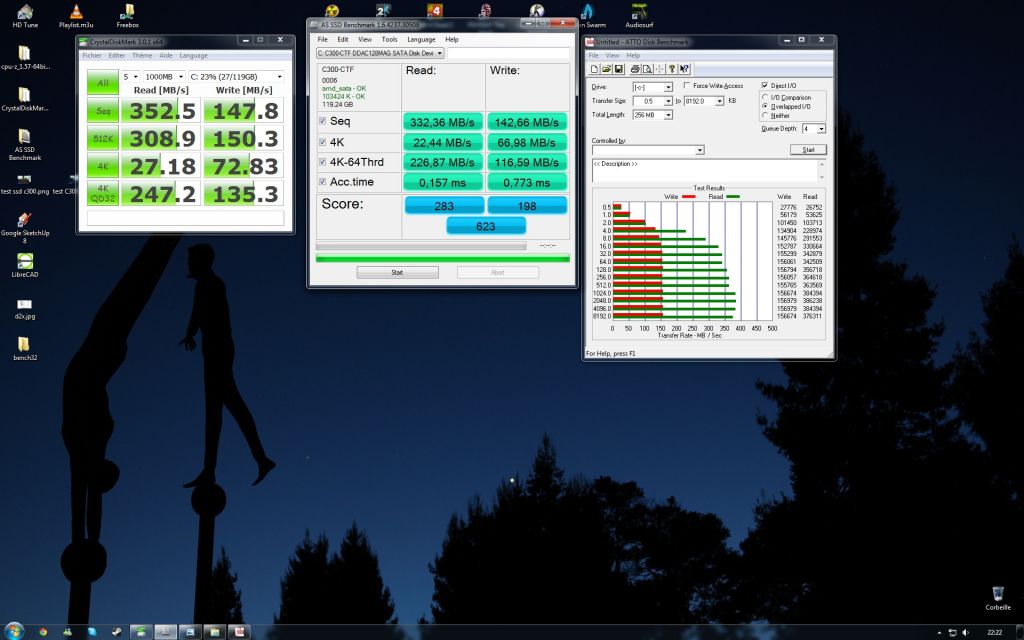
Task: Click the Start button in ATTO Disk Benchmark
Action: pos(808,150)
